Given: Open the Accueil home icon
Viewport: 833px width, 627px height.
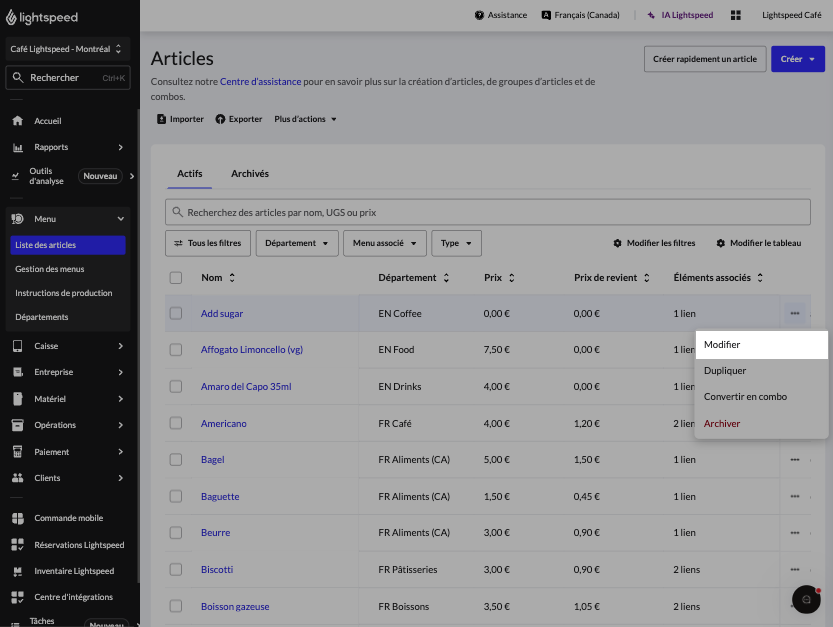Looking at the screenshot, I should coord(18,121).
